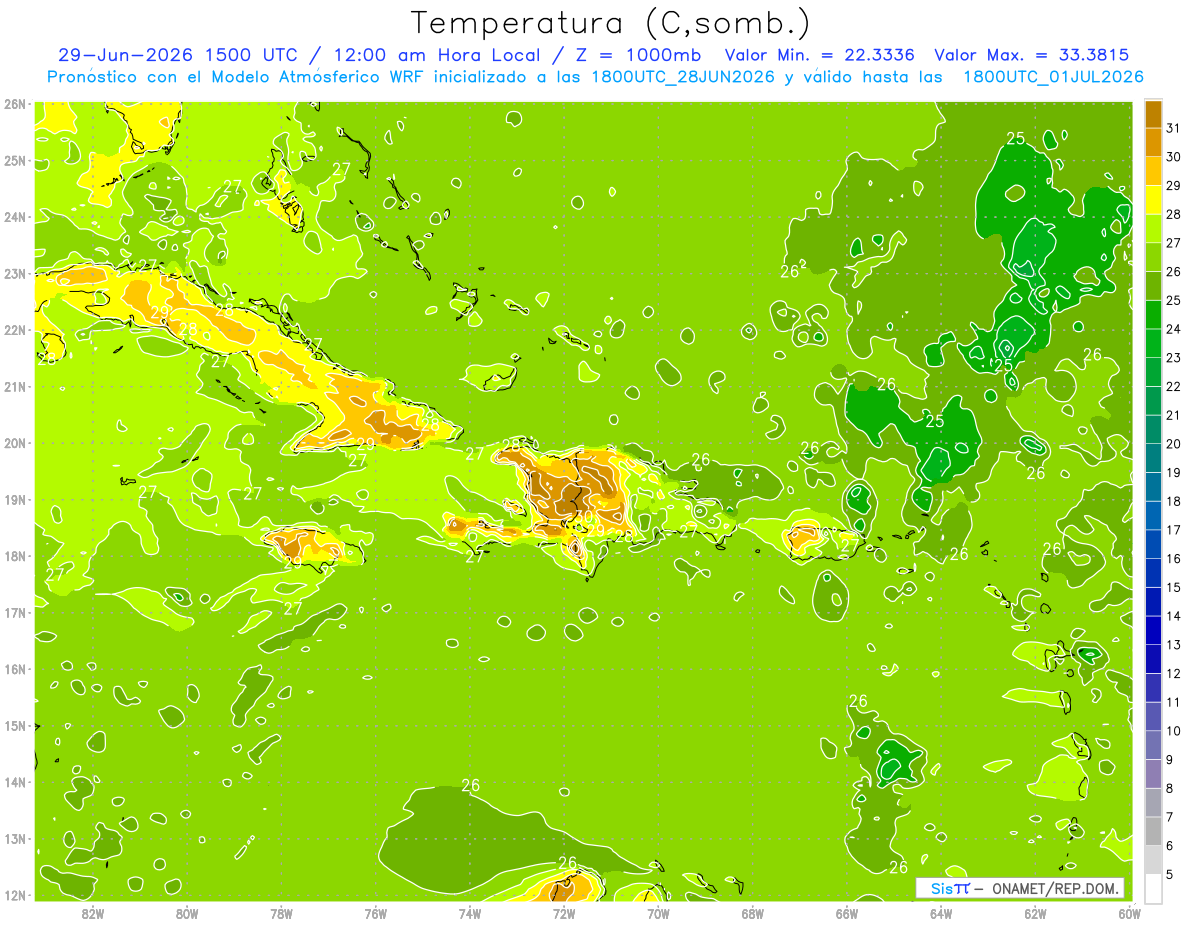The height and width of the screenshot is (927, 1200).
Task: Click the dark blue color bar segment between 12 and 13
Action: (x=1153, y=658)
